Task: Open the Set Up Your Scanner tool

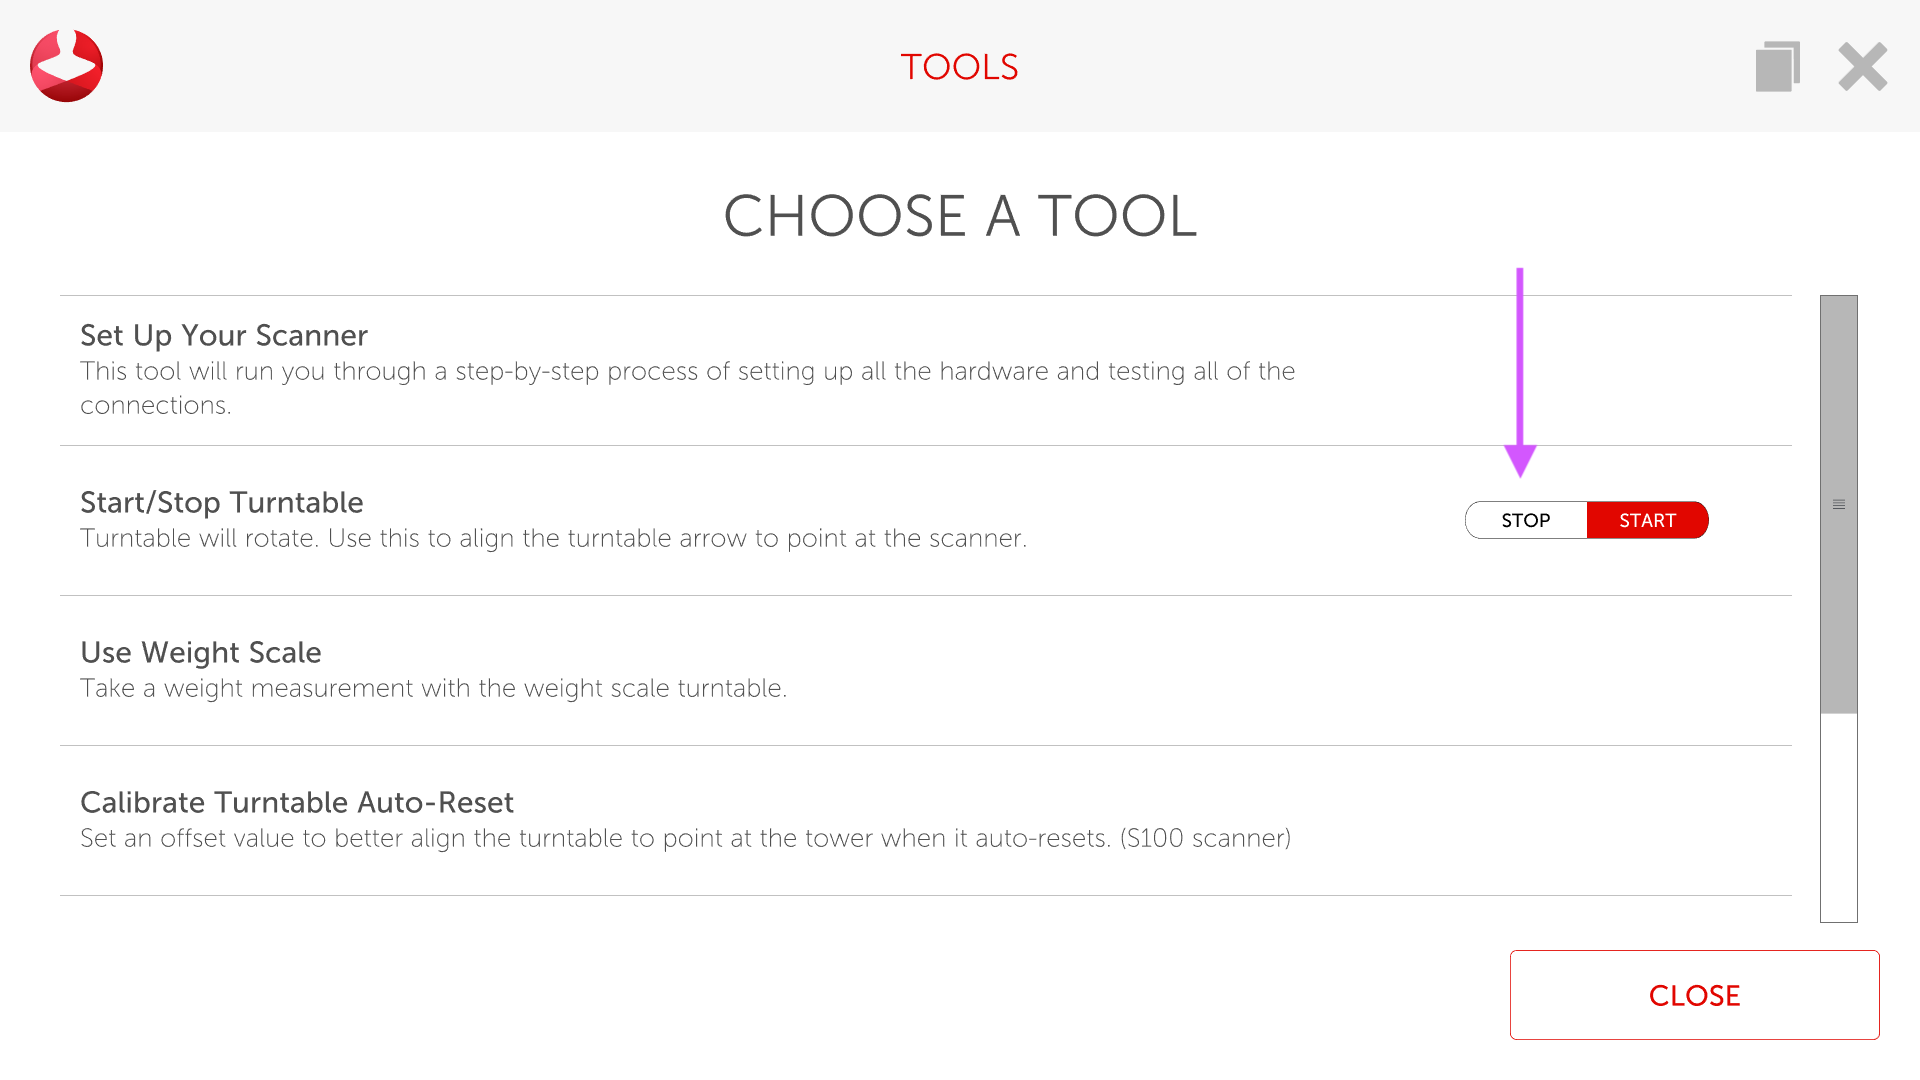Action: click(224, 335)
